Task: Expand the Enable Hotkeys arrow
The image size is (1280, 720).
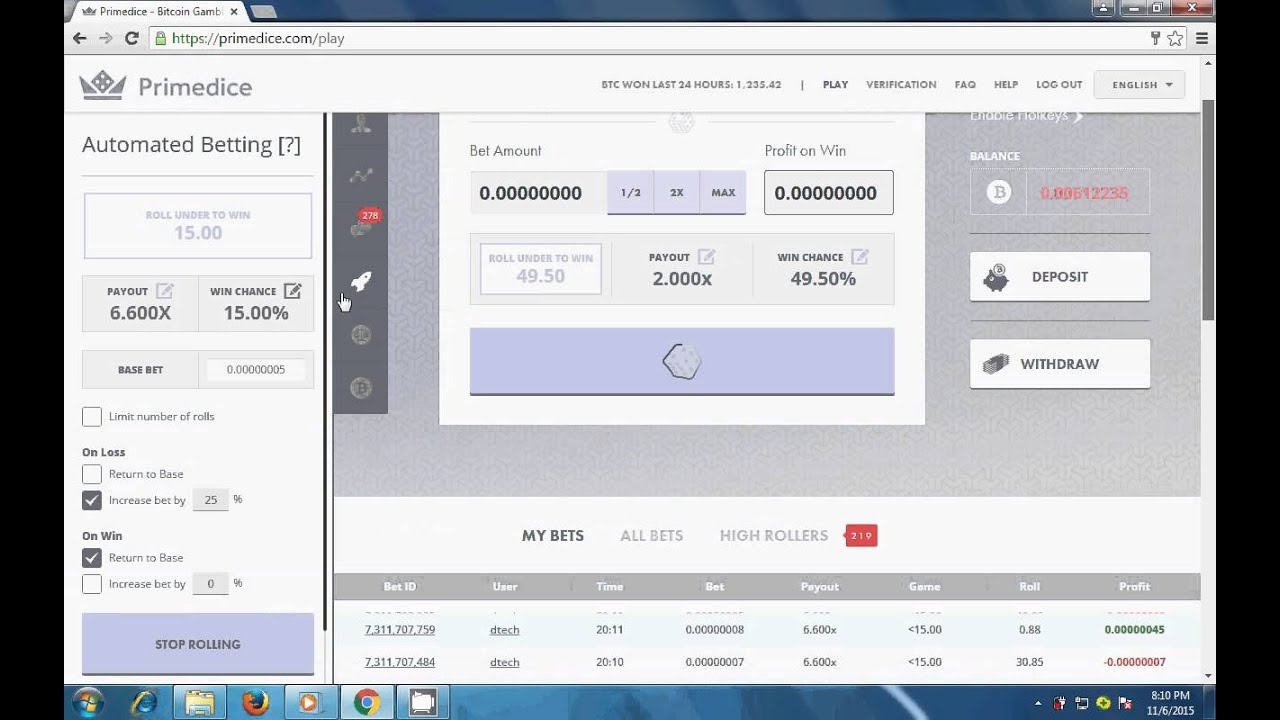Action: [1078, 116]
